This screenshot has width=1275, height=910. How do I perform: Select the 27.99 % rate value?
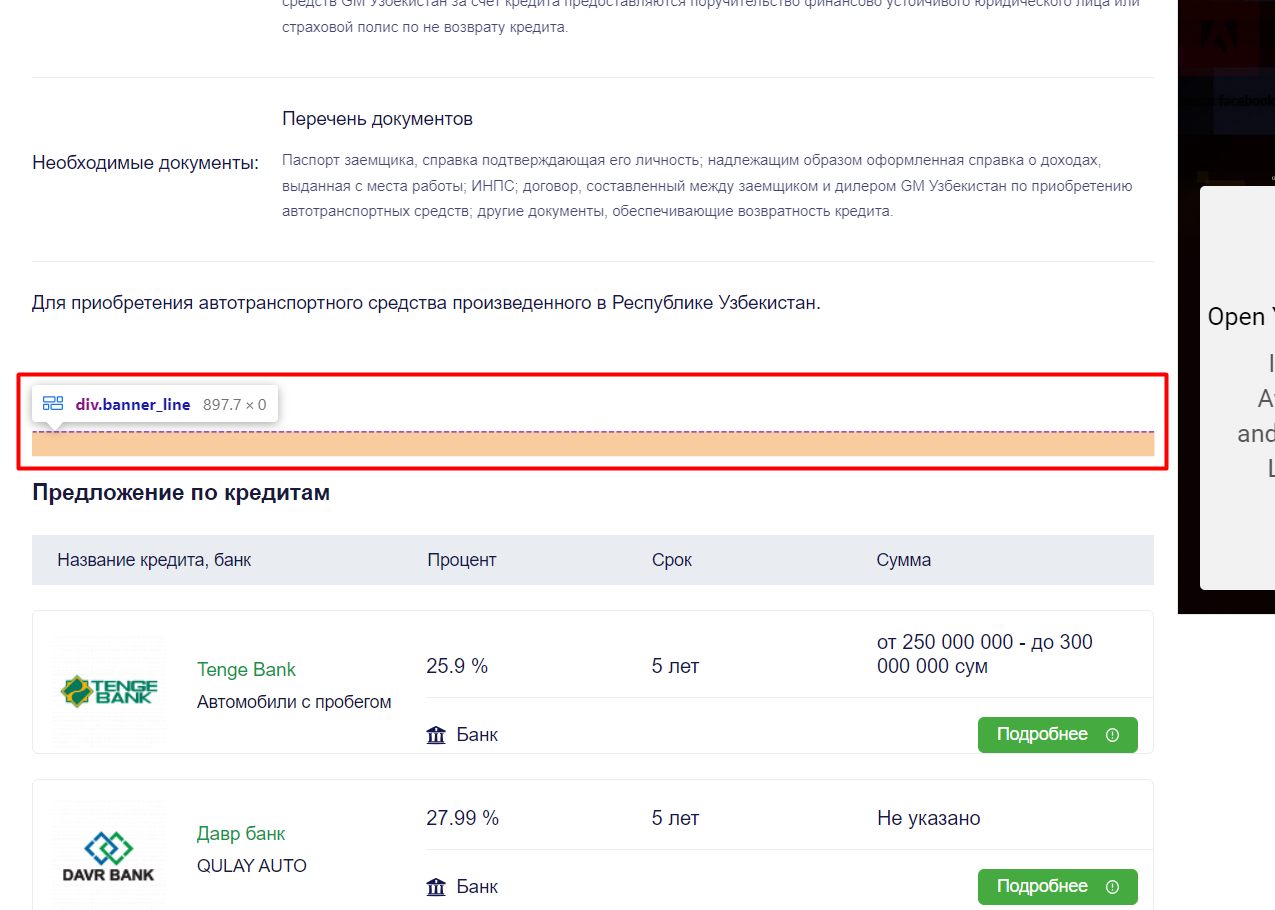coord(462,818)
